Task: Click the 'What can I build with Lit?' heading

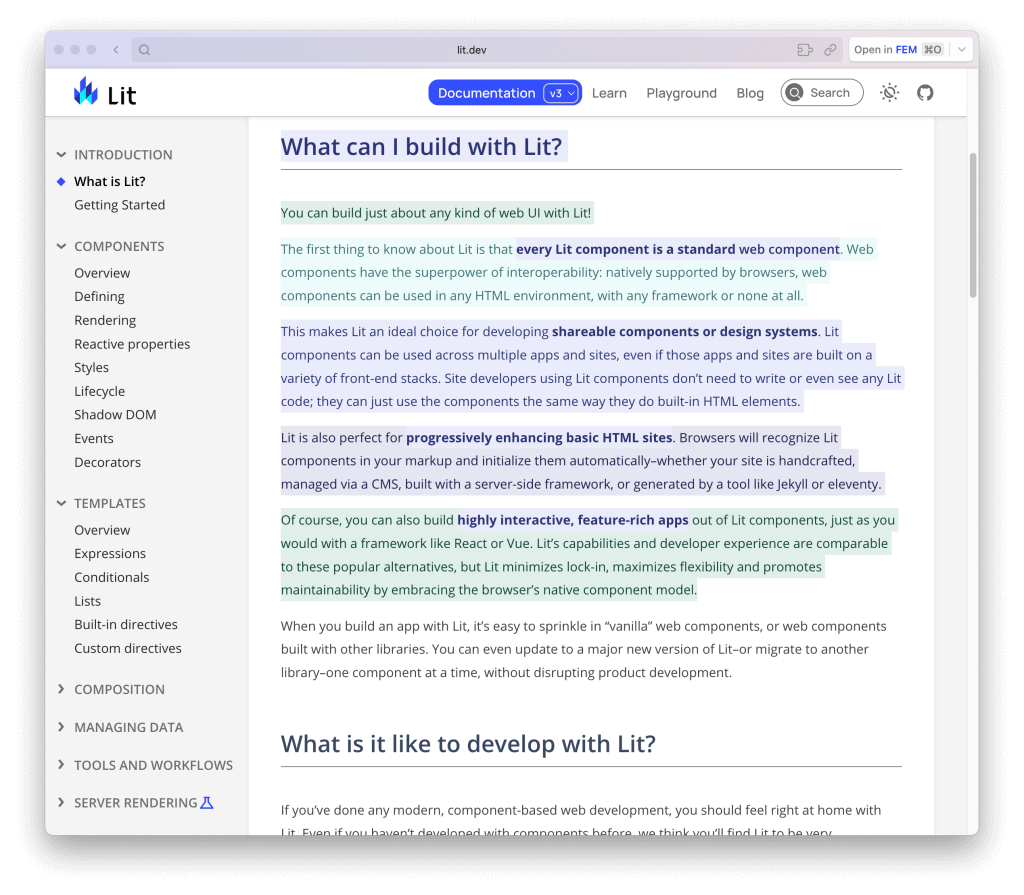Action: 421,146
